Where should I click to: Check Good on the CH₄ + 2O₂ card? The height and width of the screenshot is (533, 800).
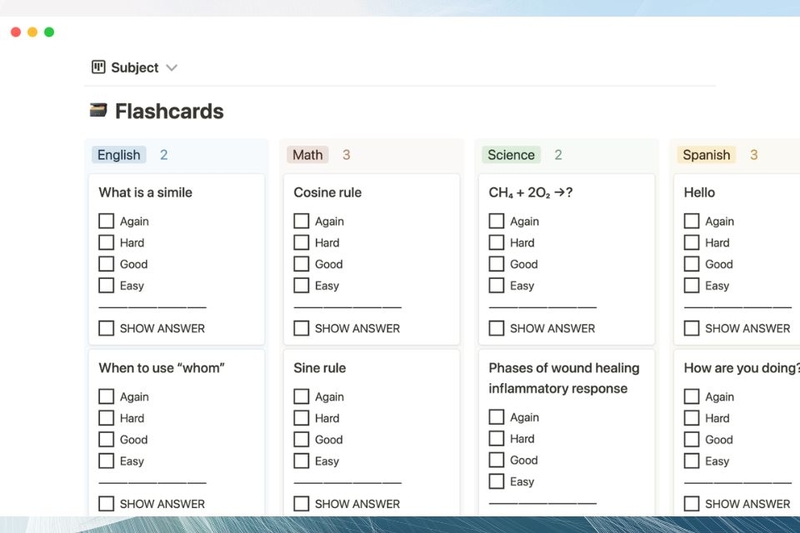496,264
